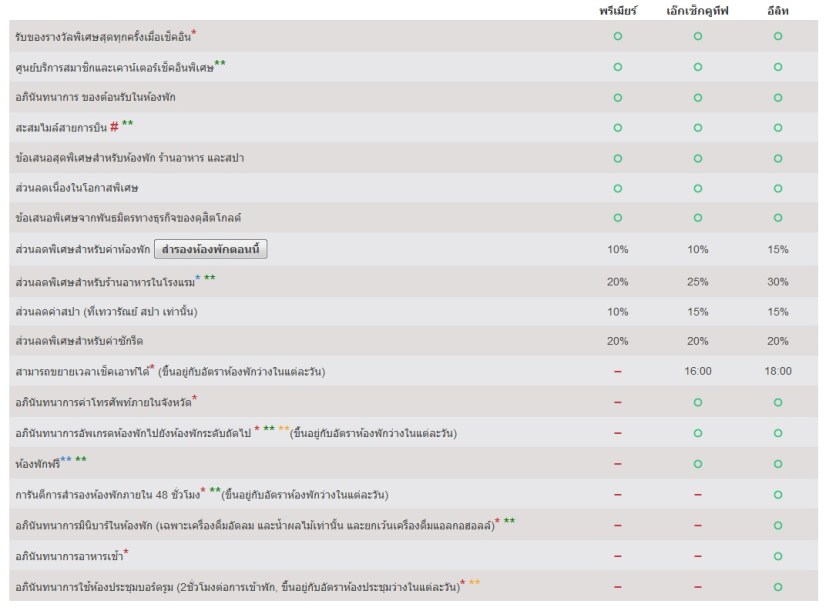The height and width of the screenshot is (614, 829).
Task: Select the เอ็กเซ็กคูทีฟ column header
Action: tap(697, 10)
